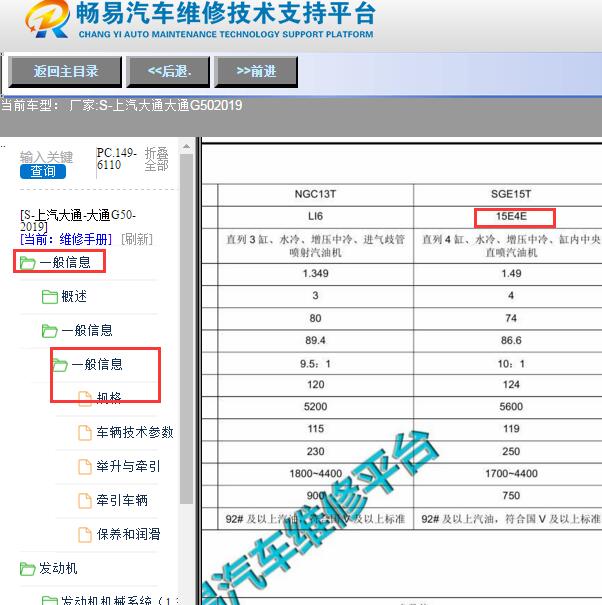This screenshot has width=602, height=605.
Task: Click the [刷新] refresh link
Action: click(137, 239)
